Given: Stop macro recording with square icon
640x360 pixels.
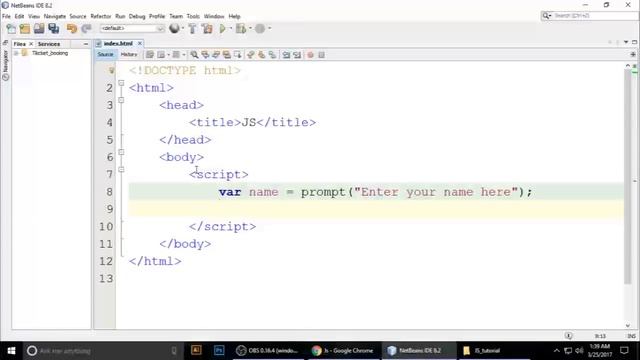Looking at the screenshot, I should (322, 55).
